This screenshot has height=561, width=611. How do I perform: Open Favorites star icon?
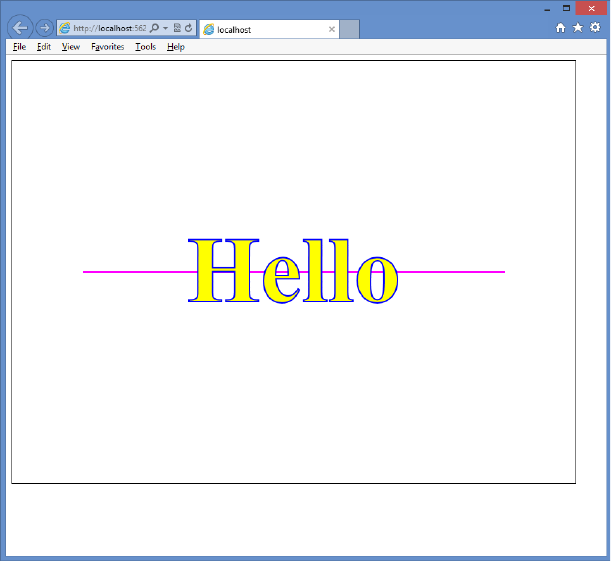point(578,27)
